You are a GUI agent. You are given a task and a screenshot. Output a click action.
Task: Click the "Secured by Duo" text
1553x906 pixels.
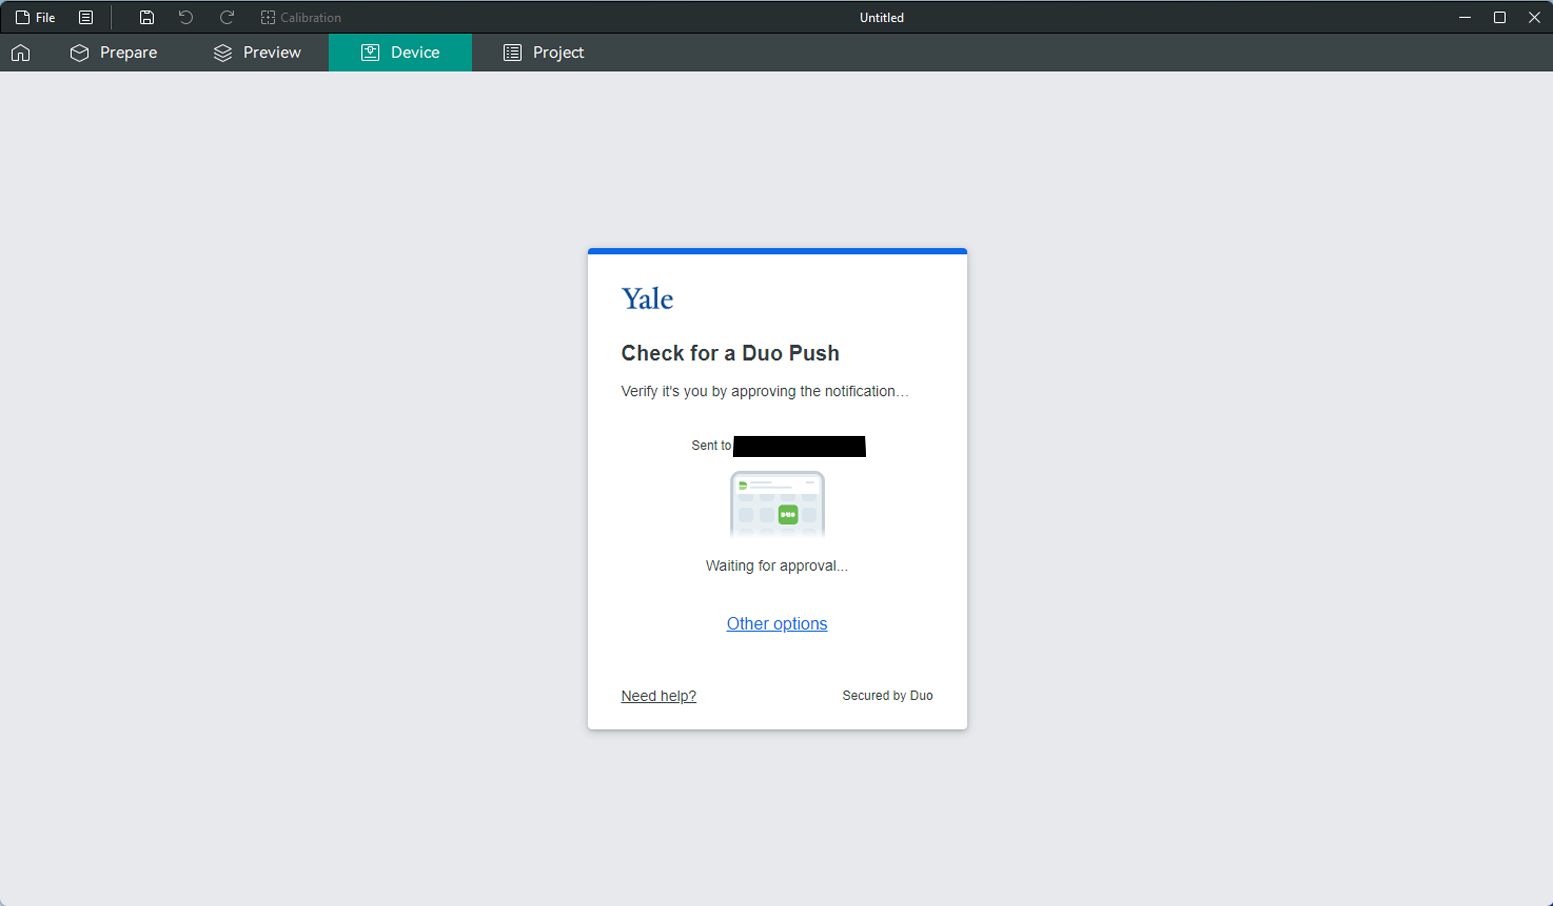point(887,696)
